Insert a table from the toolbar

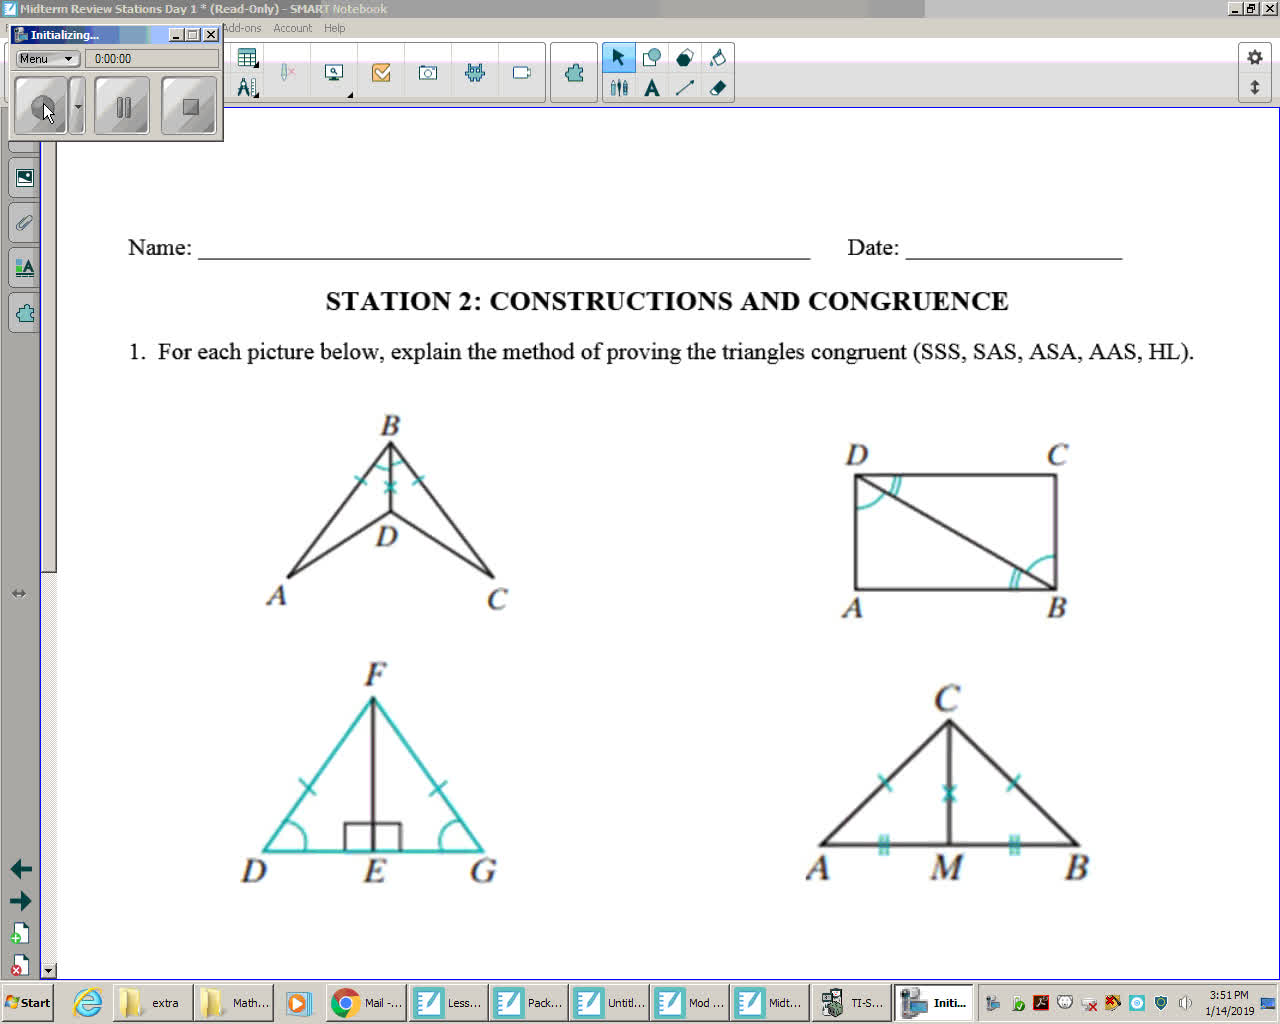247,58
